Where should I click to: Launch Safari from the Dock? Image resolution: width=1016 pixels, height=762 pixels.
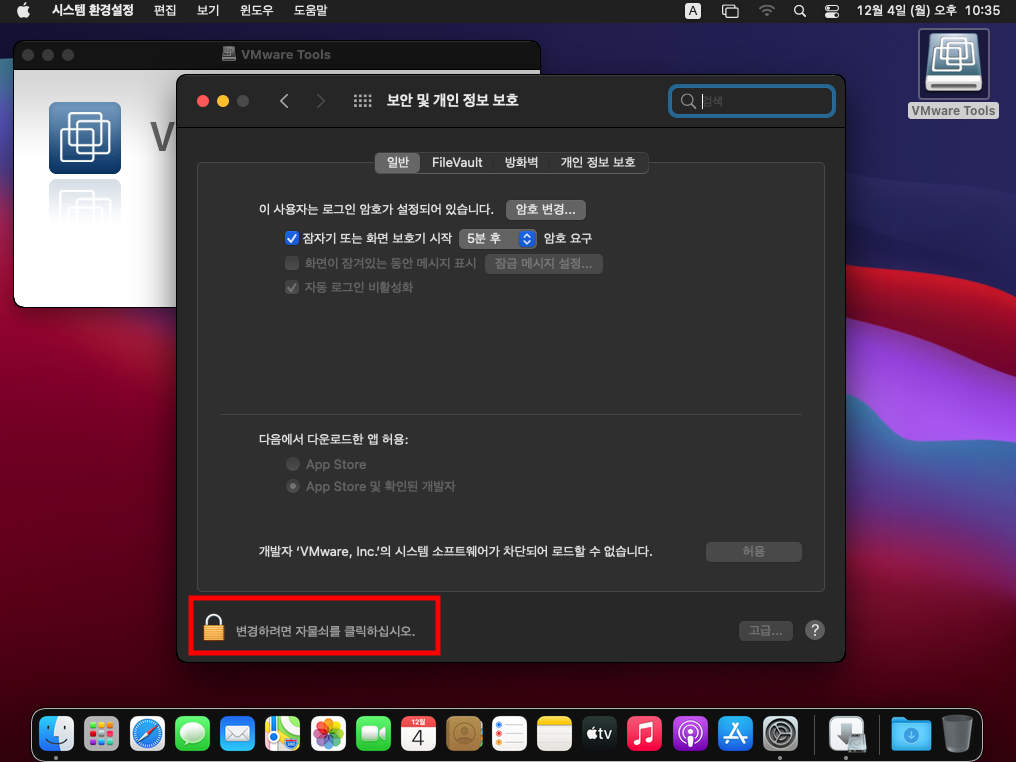pos(147,734)
